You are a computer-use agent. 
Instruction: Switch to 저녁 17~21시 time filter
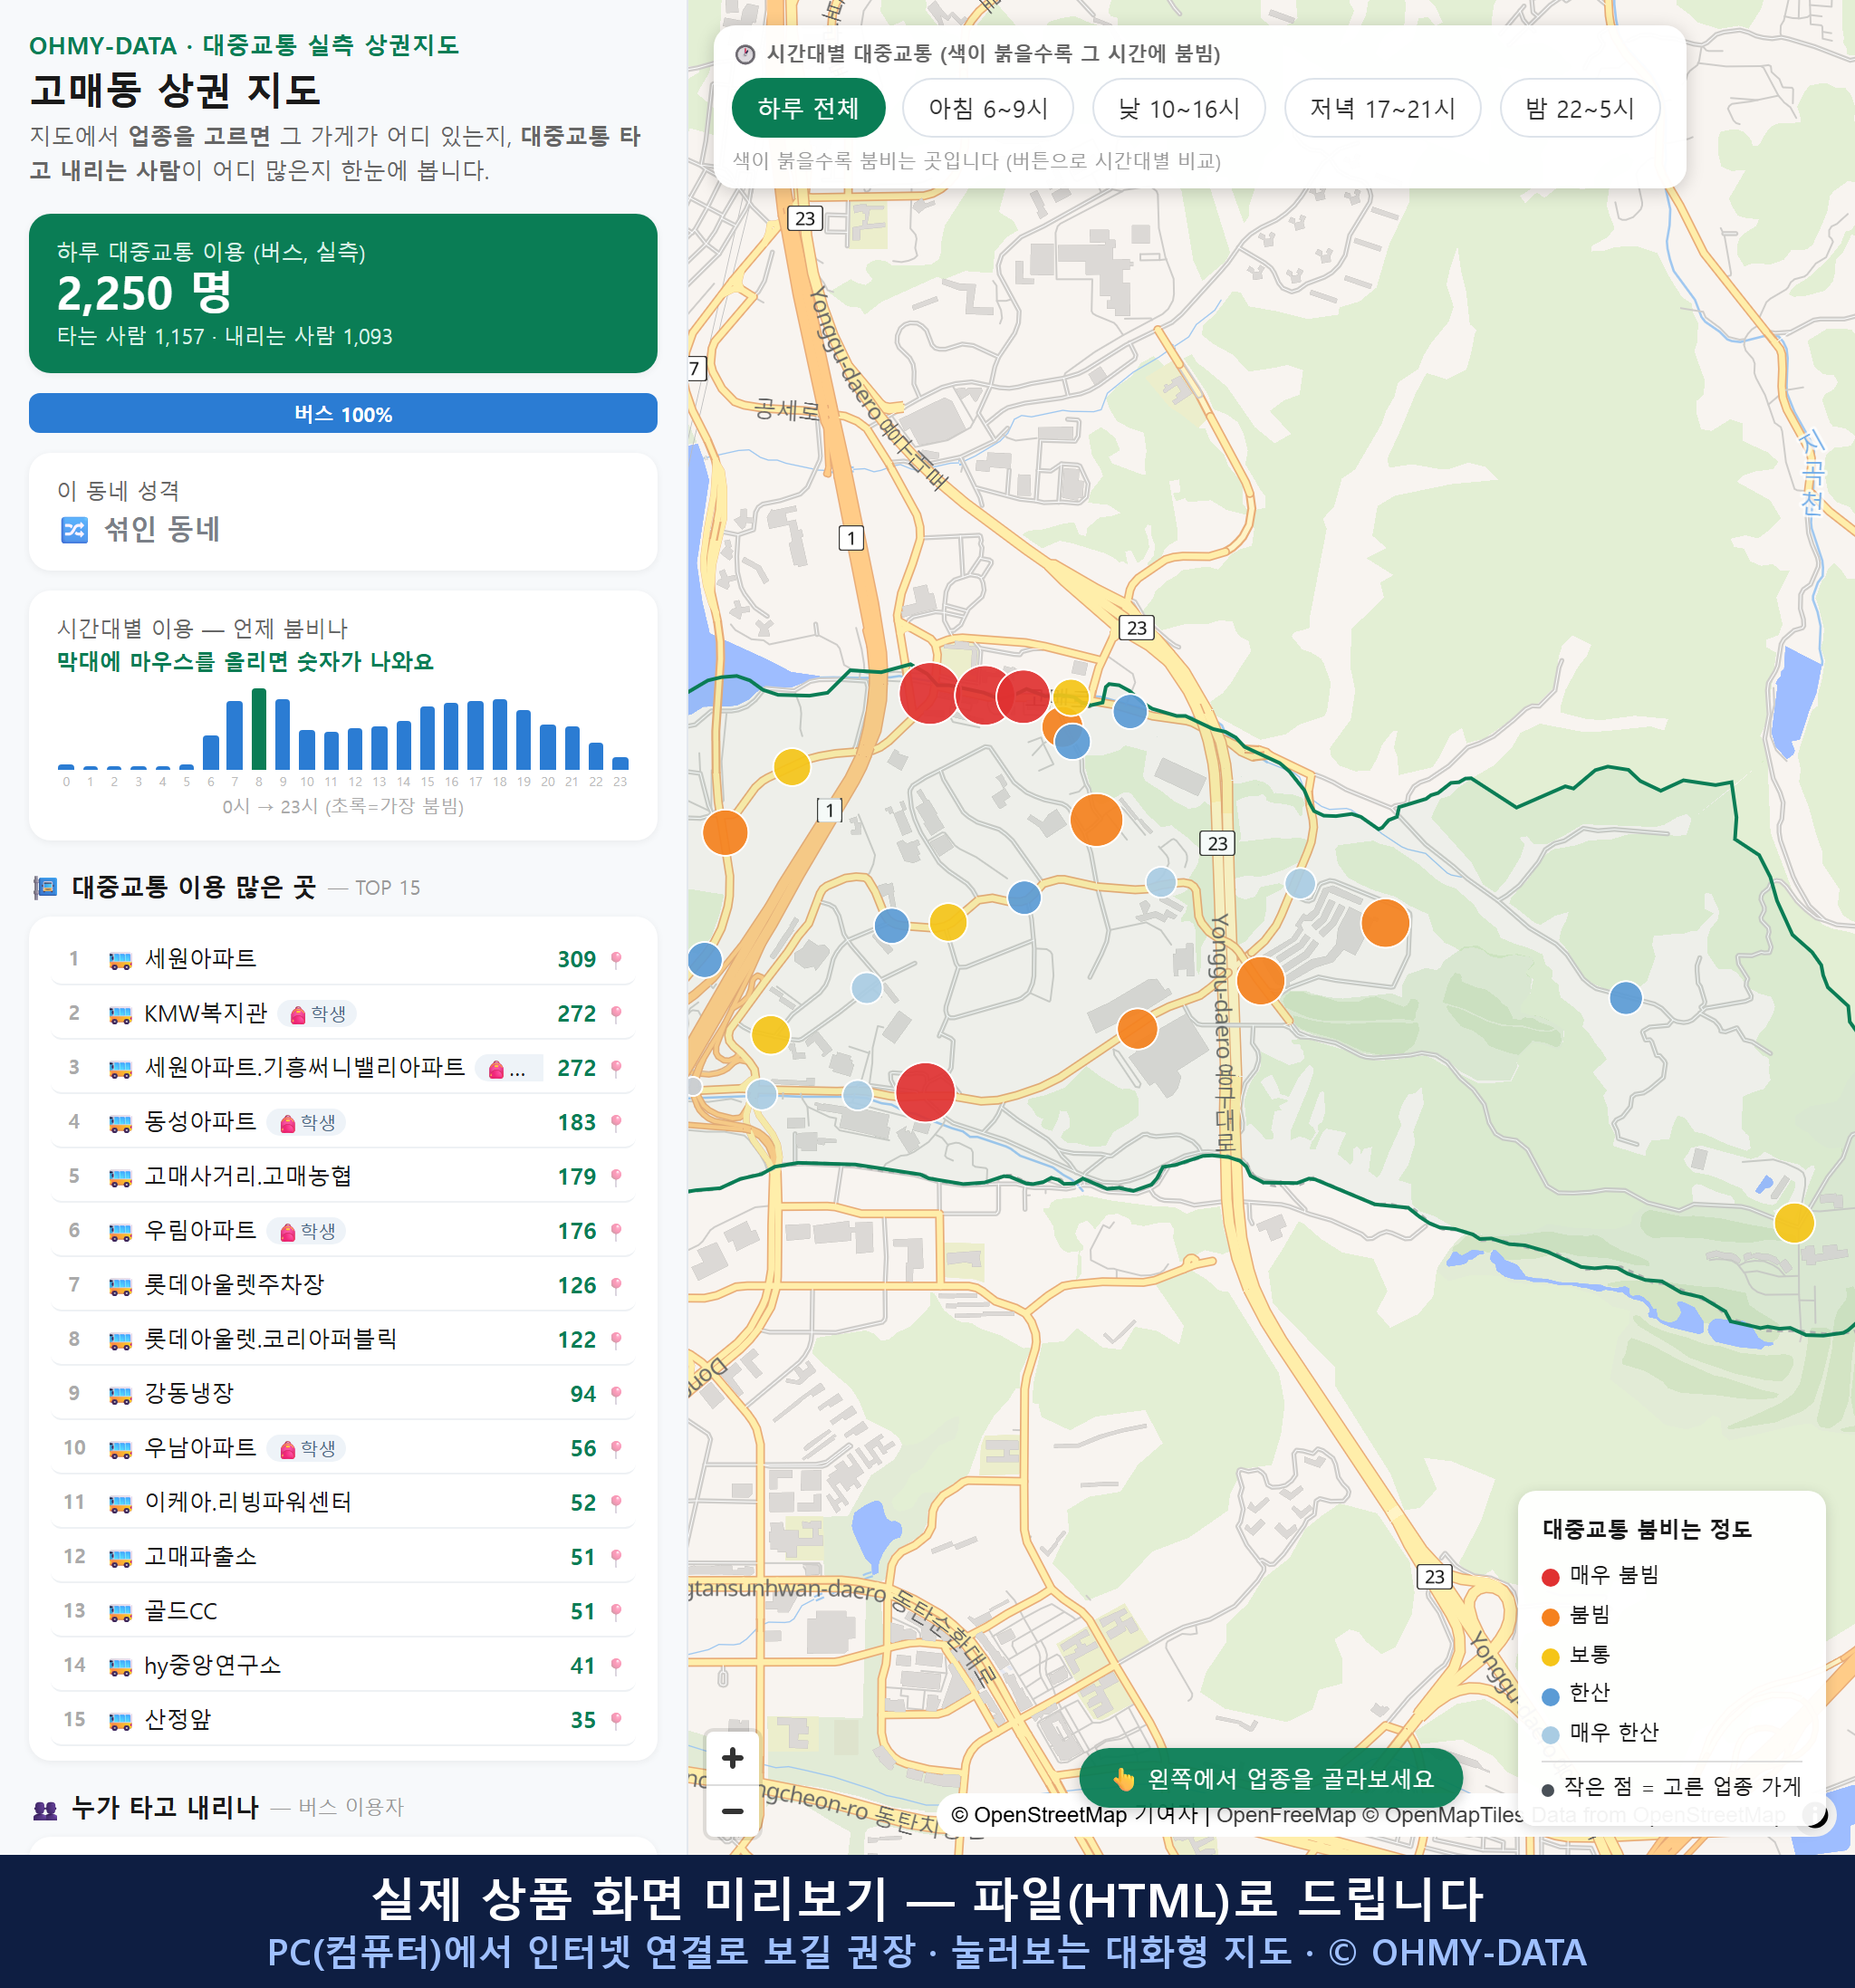[1382, 108]
